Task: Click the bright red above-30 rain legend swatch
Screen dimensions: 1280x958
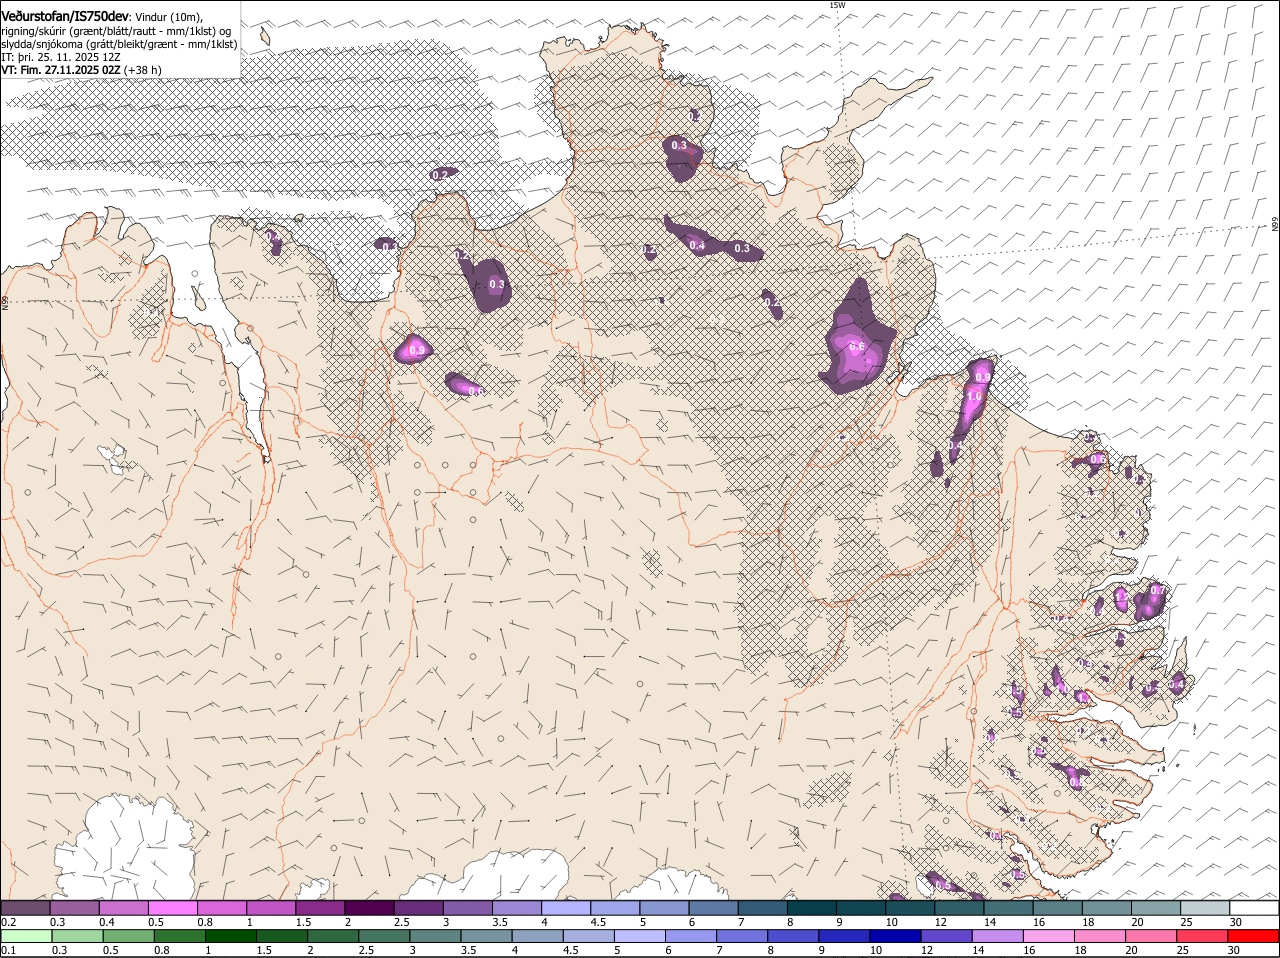Action: coord(1254,936)
